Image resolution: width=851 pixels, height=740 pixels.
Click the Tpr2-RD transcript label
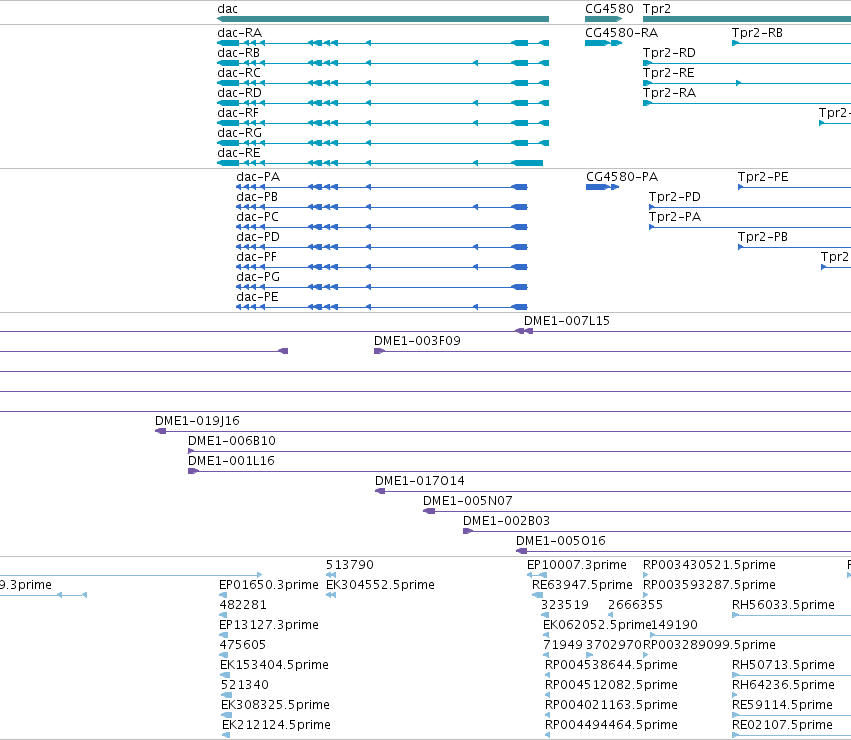(669, 53)
